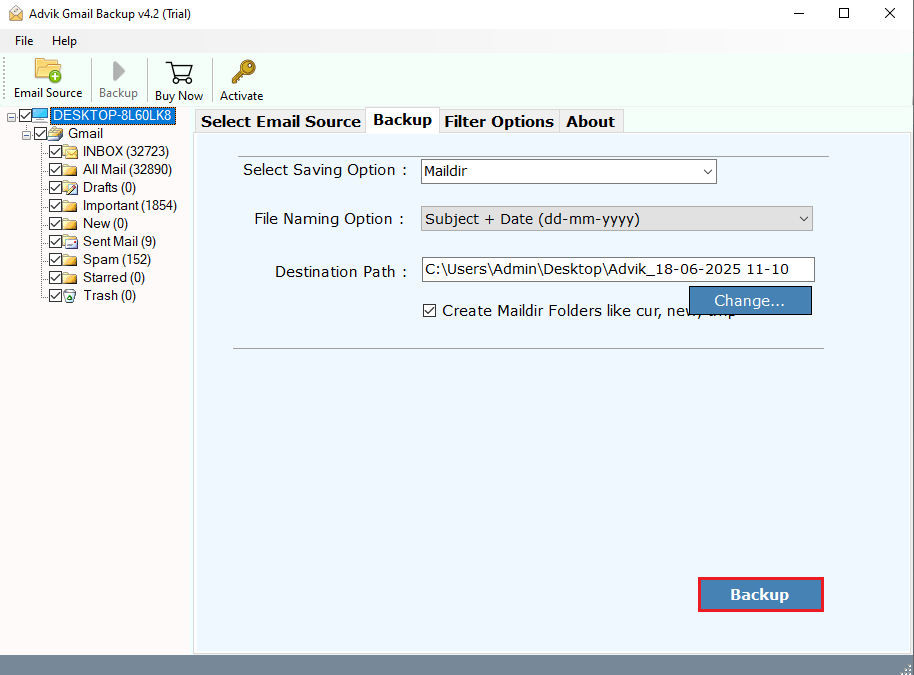Toggle the Spam (152) checkbox
The image size is (914, 675).
[x=55, y=259]
